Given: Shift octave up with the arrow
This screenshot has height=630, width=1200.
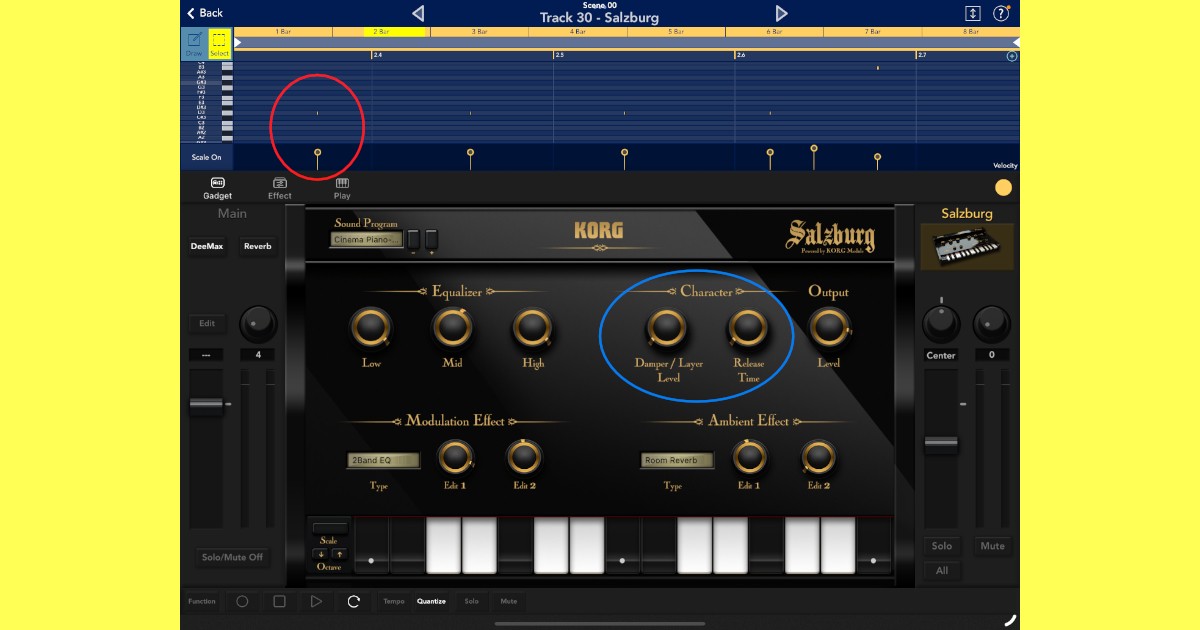Looking at the screenshot, I should tap(338, 554).
